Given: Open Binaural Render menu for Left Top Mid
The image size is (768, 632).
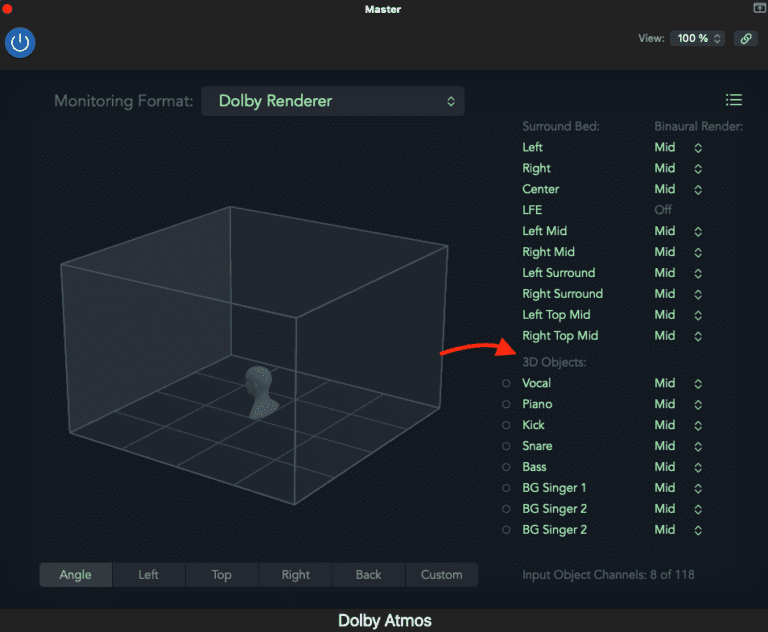Looking at the screenshot, I should point(678,315).
